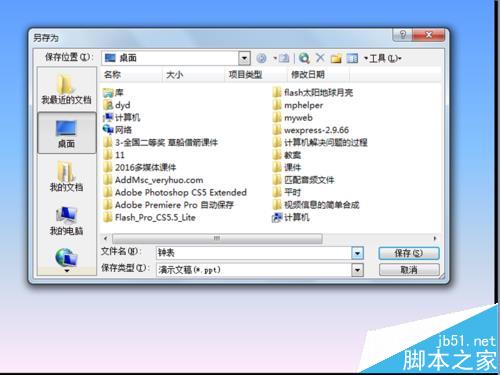Click the 取消 button
Screen dimensions: 500x375
pyautogui.click(x=409, y=270)
